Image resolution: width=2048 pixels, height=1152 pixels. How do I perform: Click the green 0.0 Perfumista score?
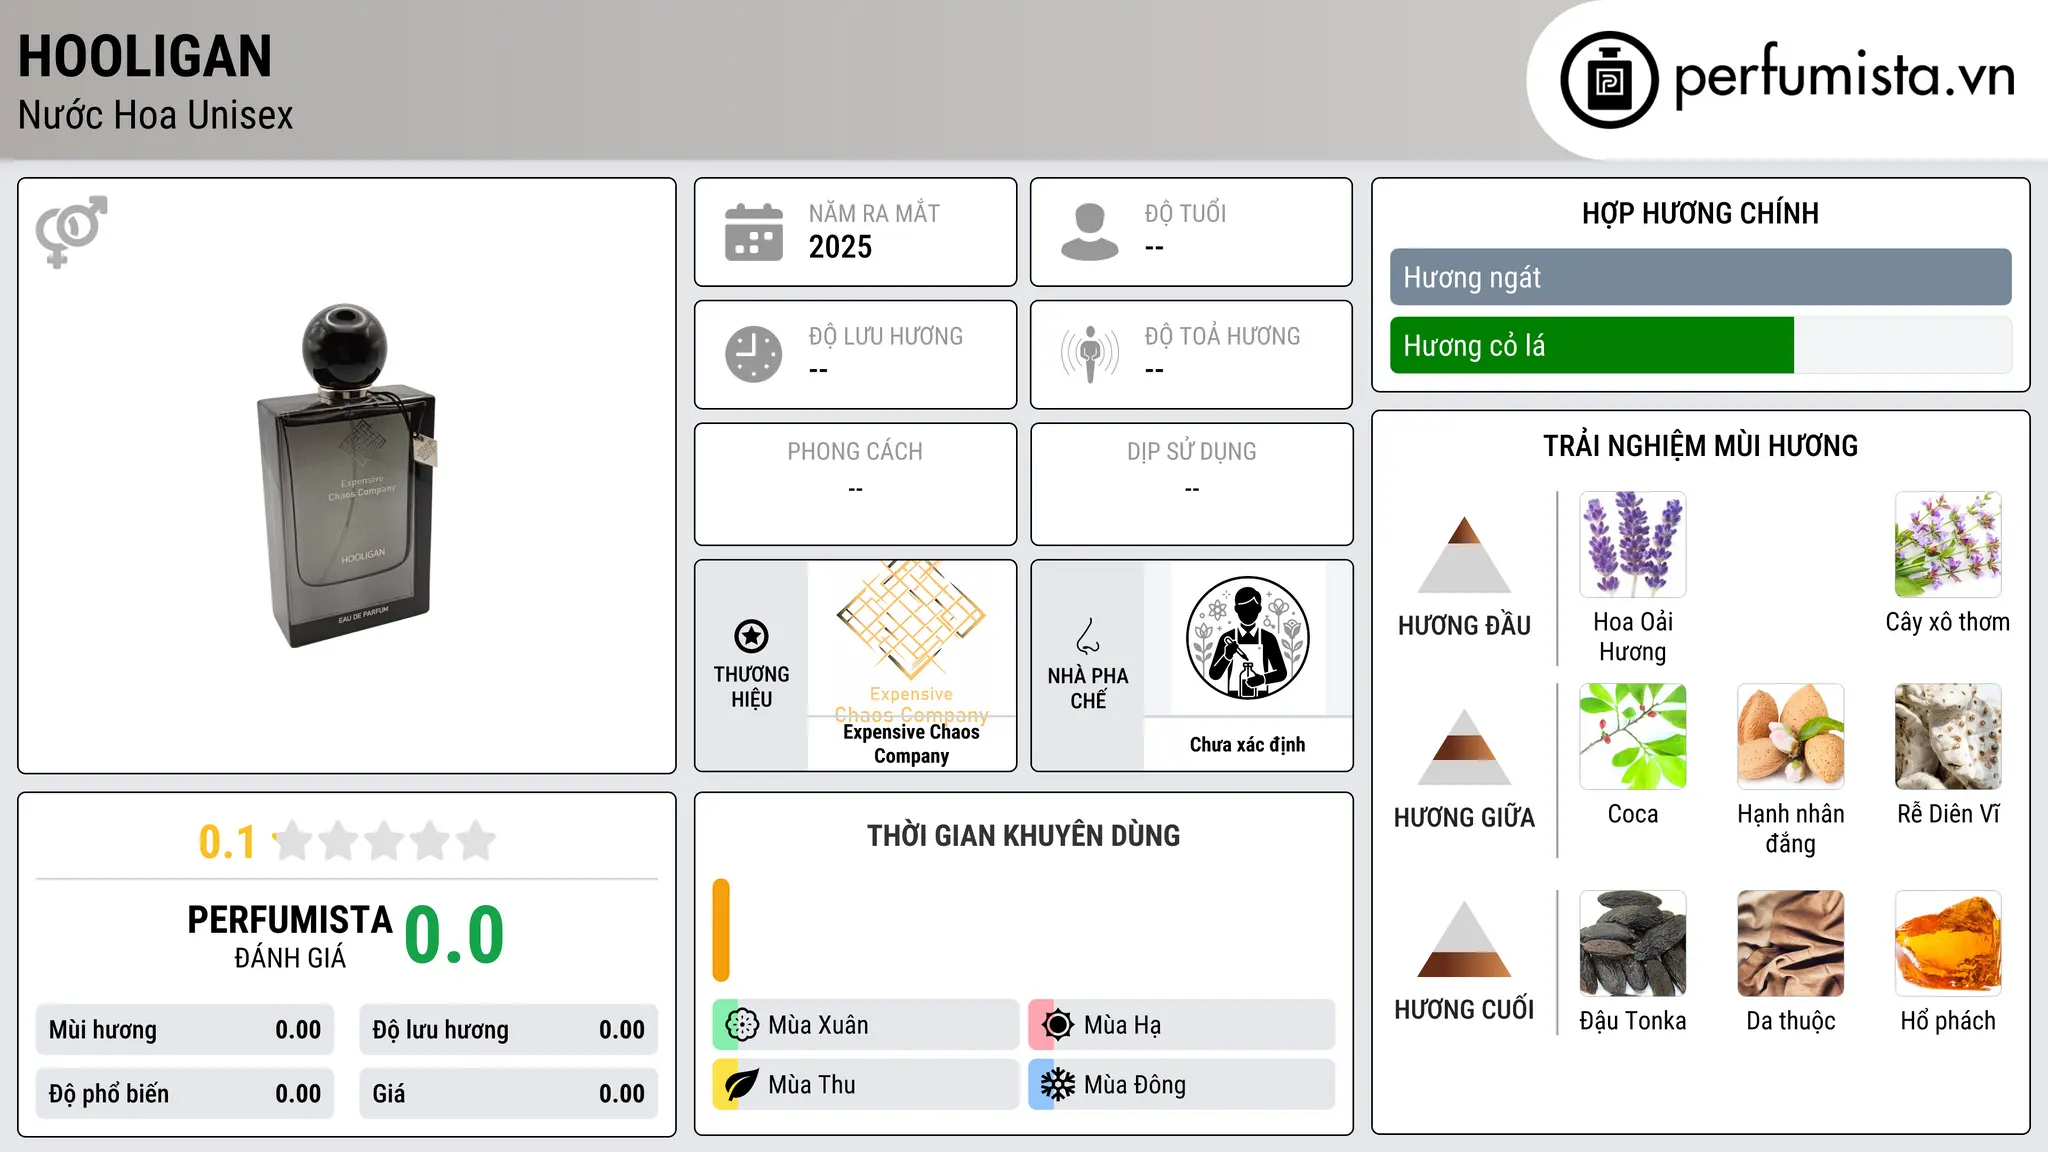tap(454, 935)
